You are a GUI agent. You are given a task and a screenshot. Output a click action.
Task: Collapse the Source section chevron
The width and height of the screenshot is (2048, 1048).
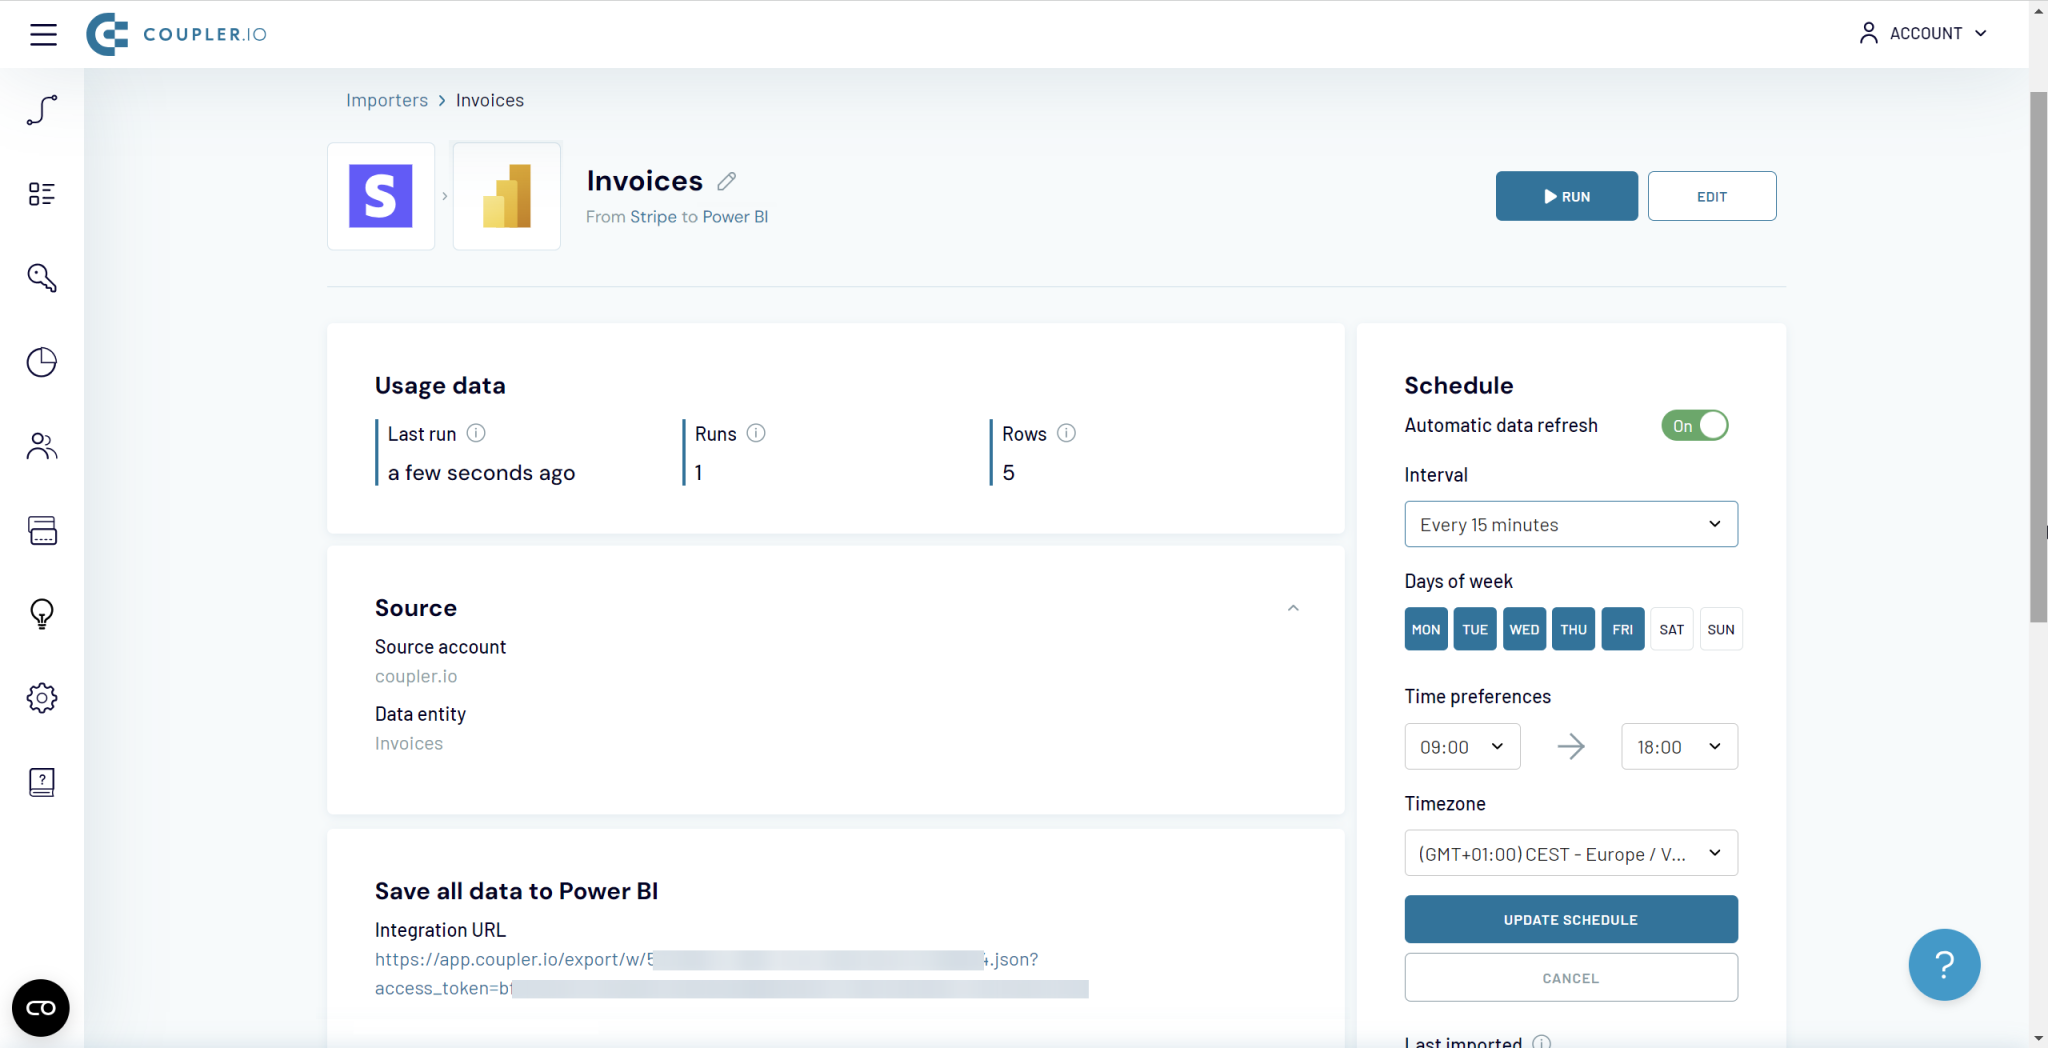coord(1293,608)
